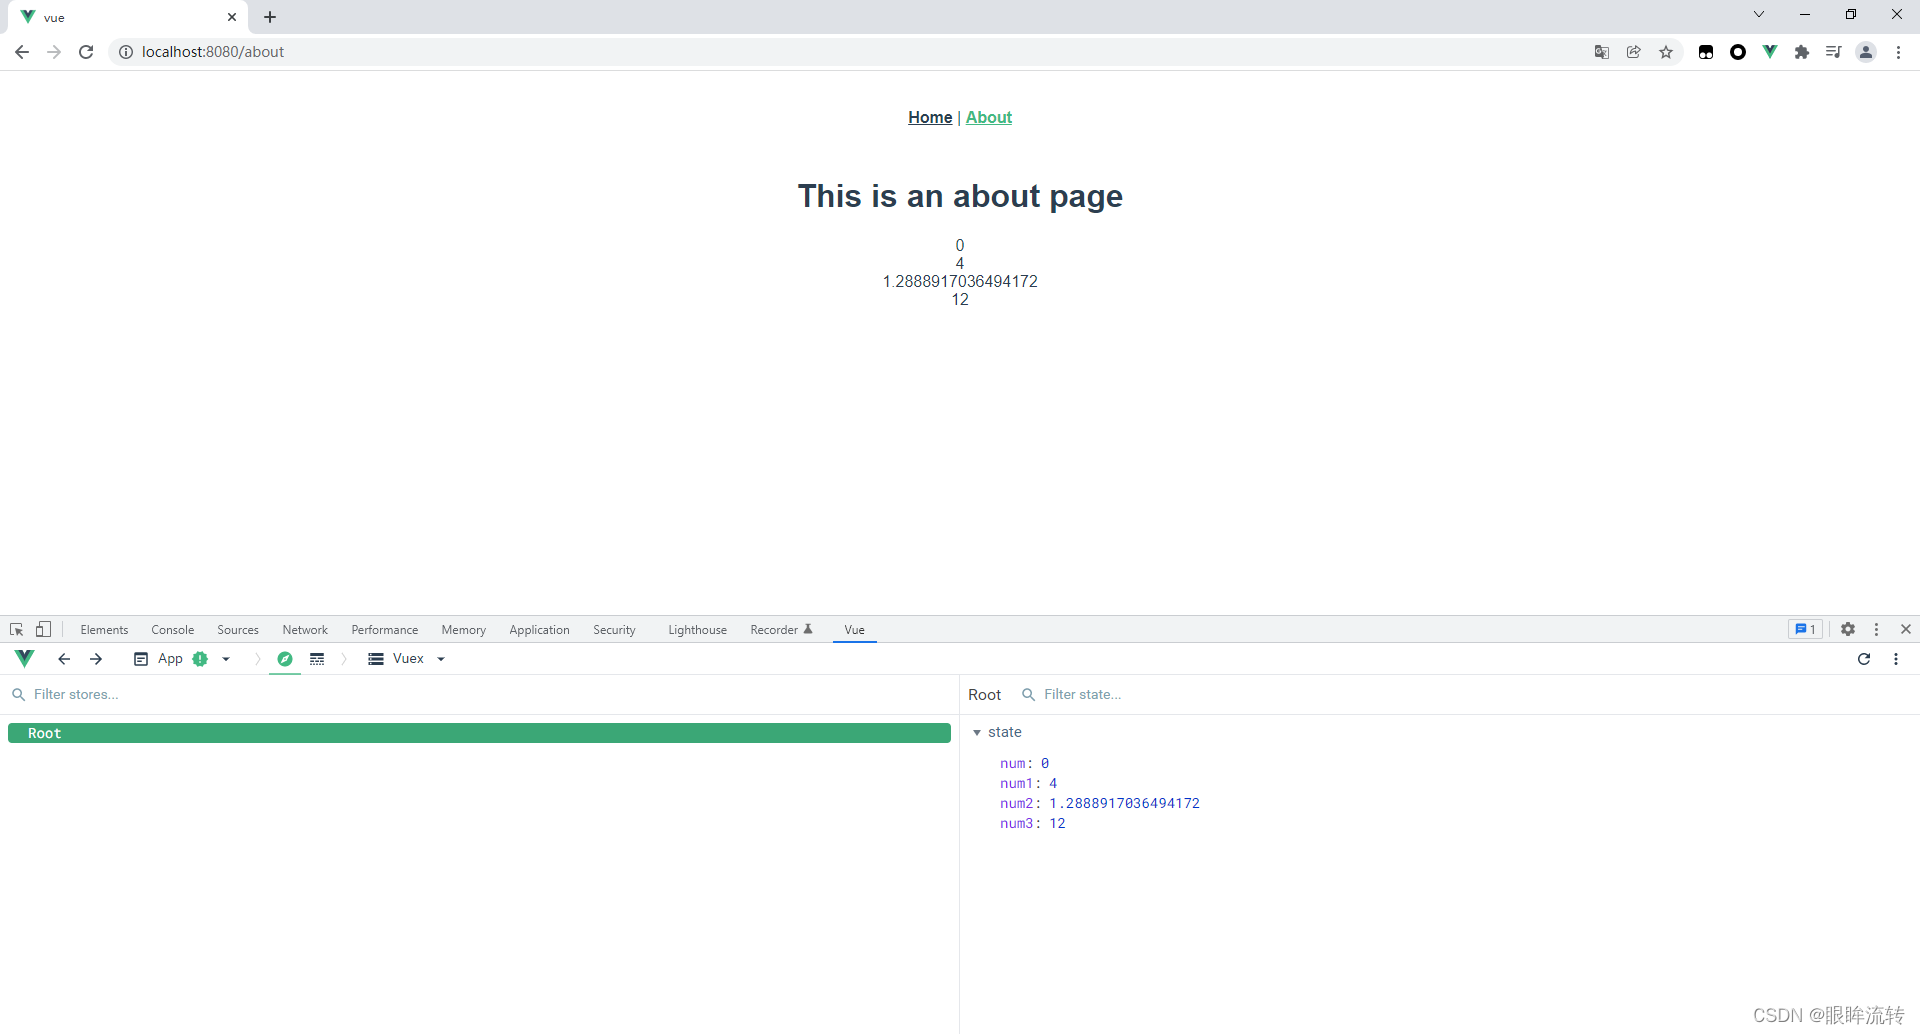Click the address bar URL

tap(213, 52)
